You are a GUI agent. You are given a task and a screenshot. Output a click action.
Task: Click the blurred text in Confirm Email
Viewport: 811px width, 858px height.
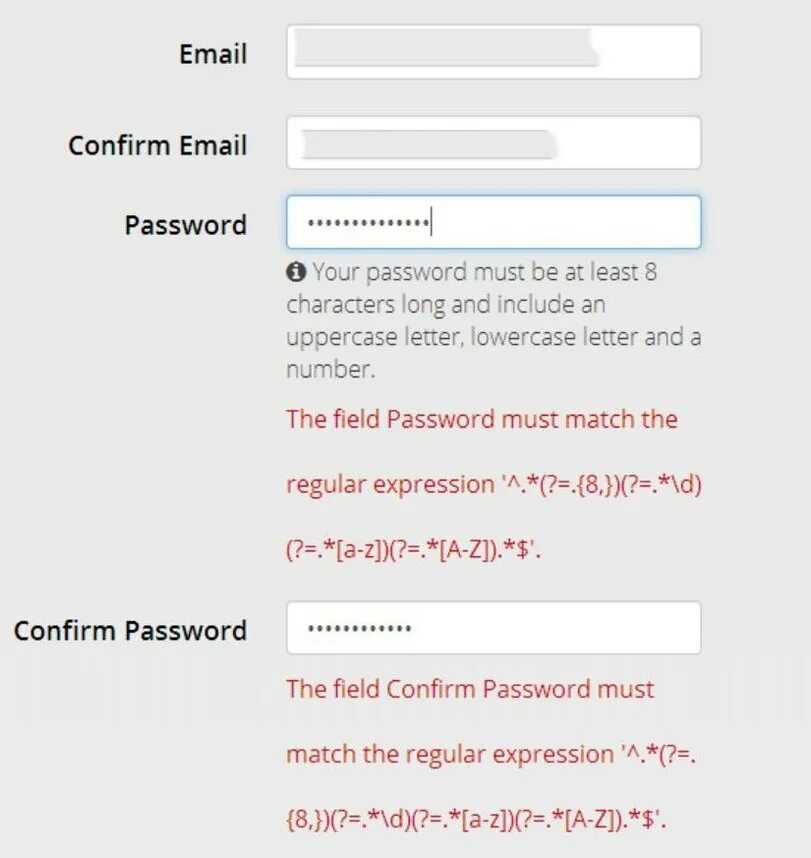click(425, 143)
